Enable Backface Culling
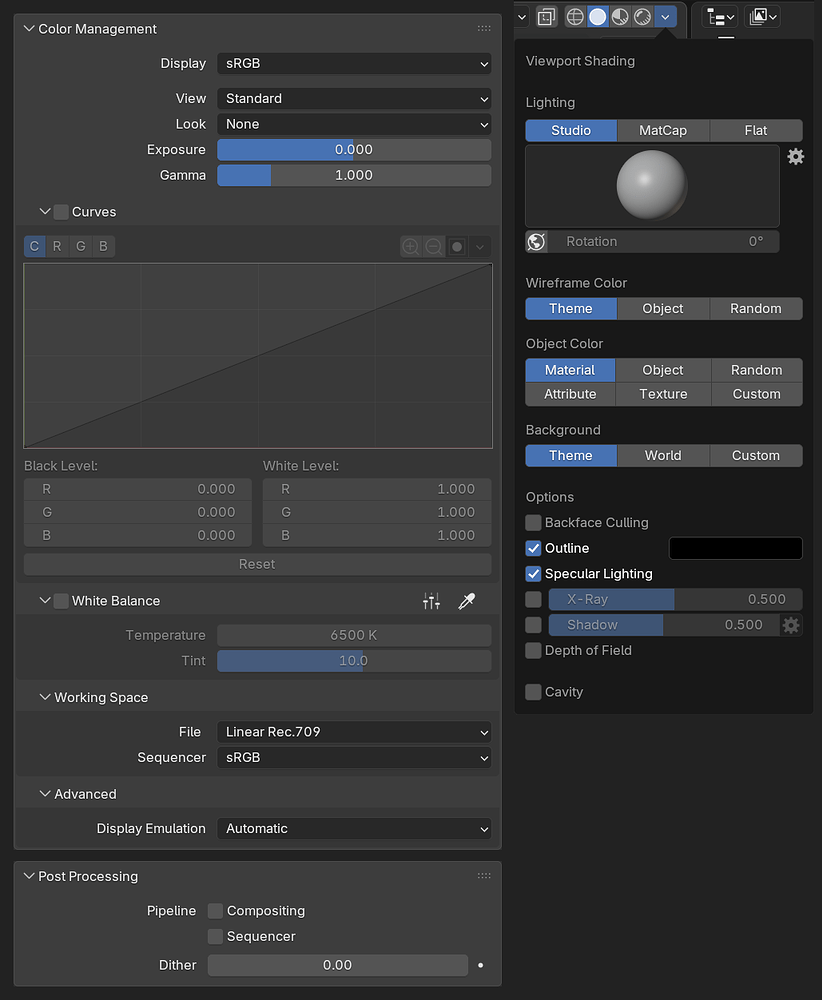 coord(533,523)
